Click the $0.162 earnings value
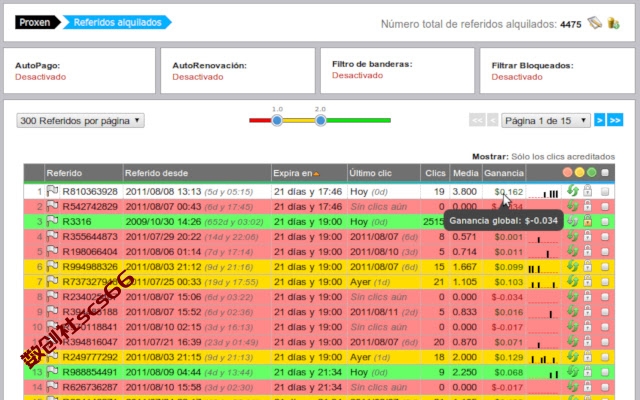 pos(509,191)
